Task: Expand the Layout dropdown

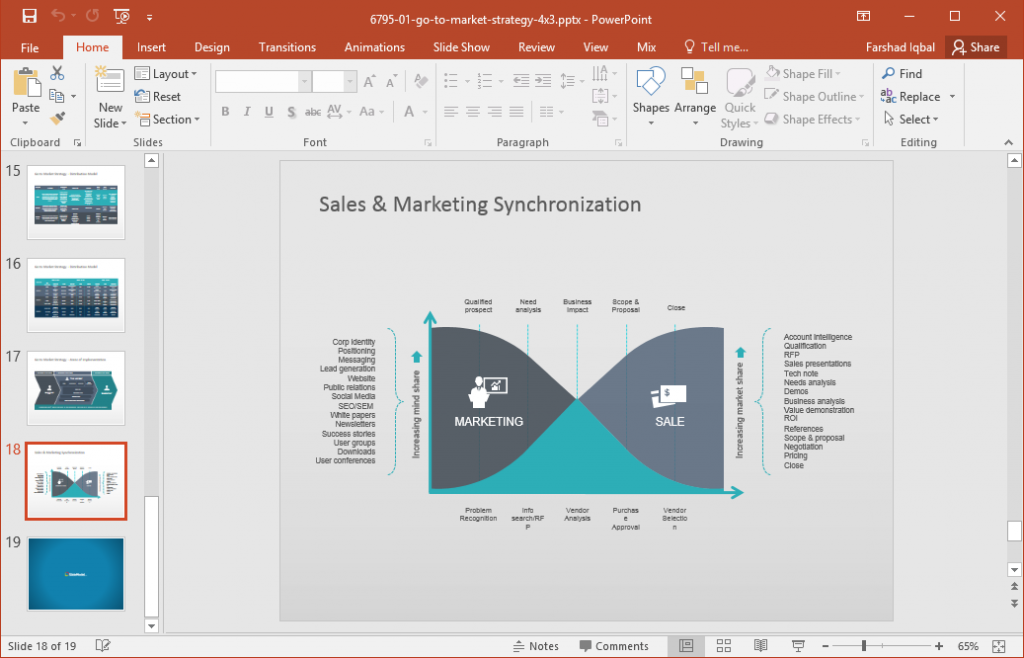Action: click(168, 73)
